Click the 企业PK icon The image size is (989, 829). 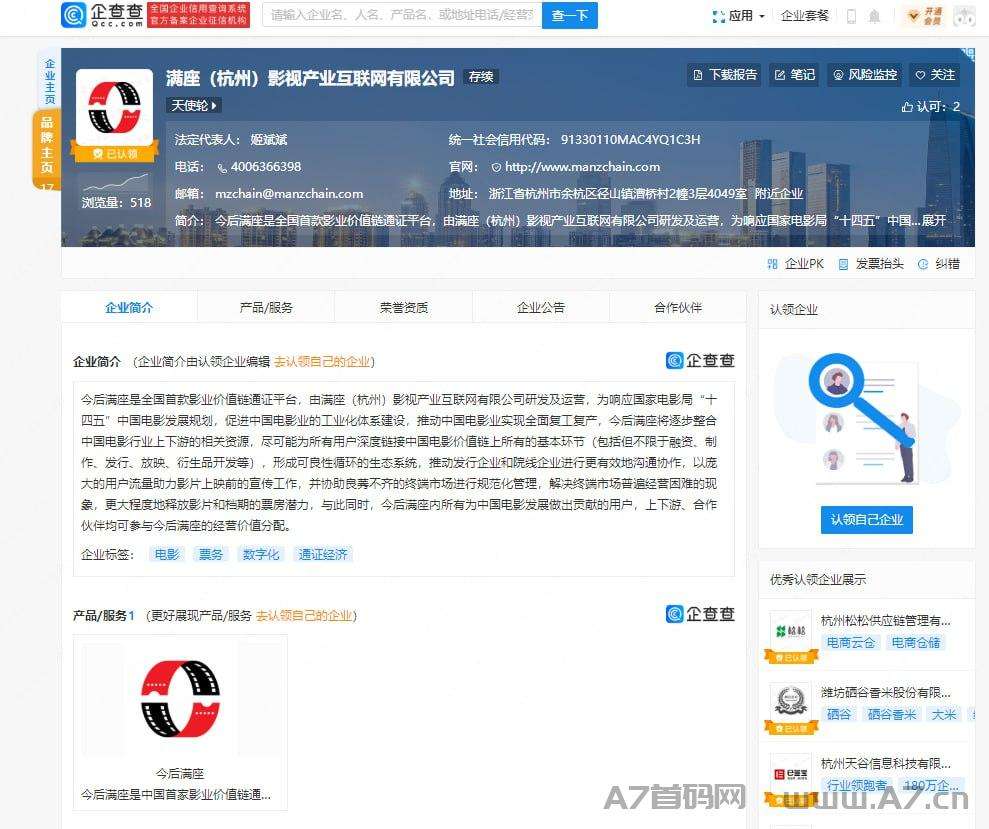coord(772,264)
